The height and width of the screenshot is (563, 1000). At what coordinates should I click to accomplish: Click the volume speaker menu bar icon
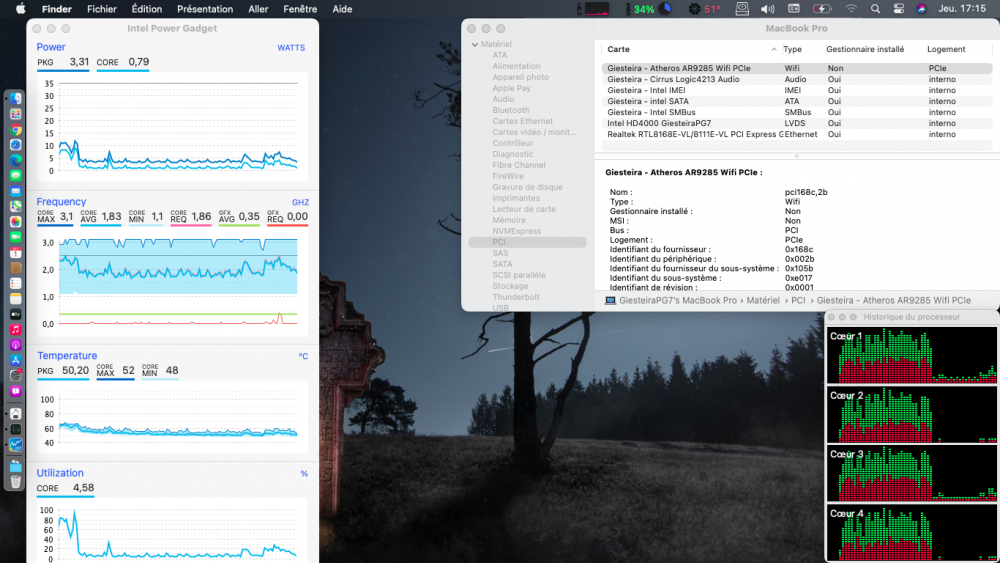(767, 9)
